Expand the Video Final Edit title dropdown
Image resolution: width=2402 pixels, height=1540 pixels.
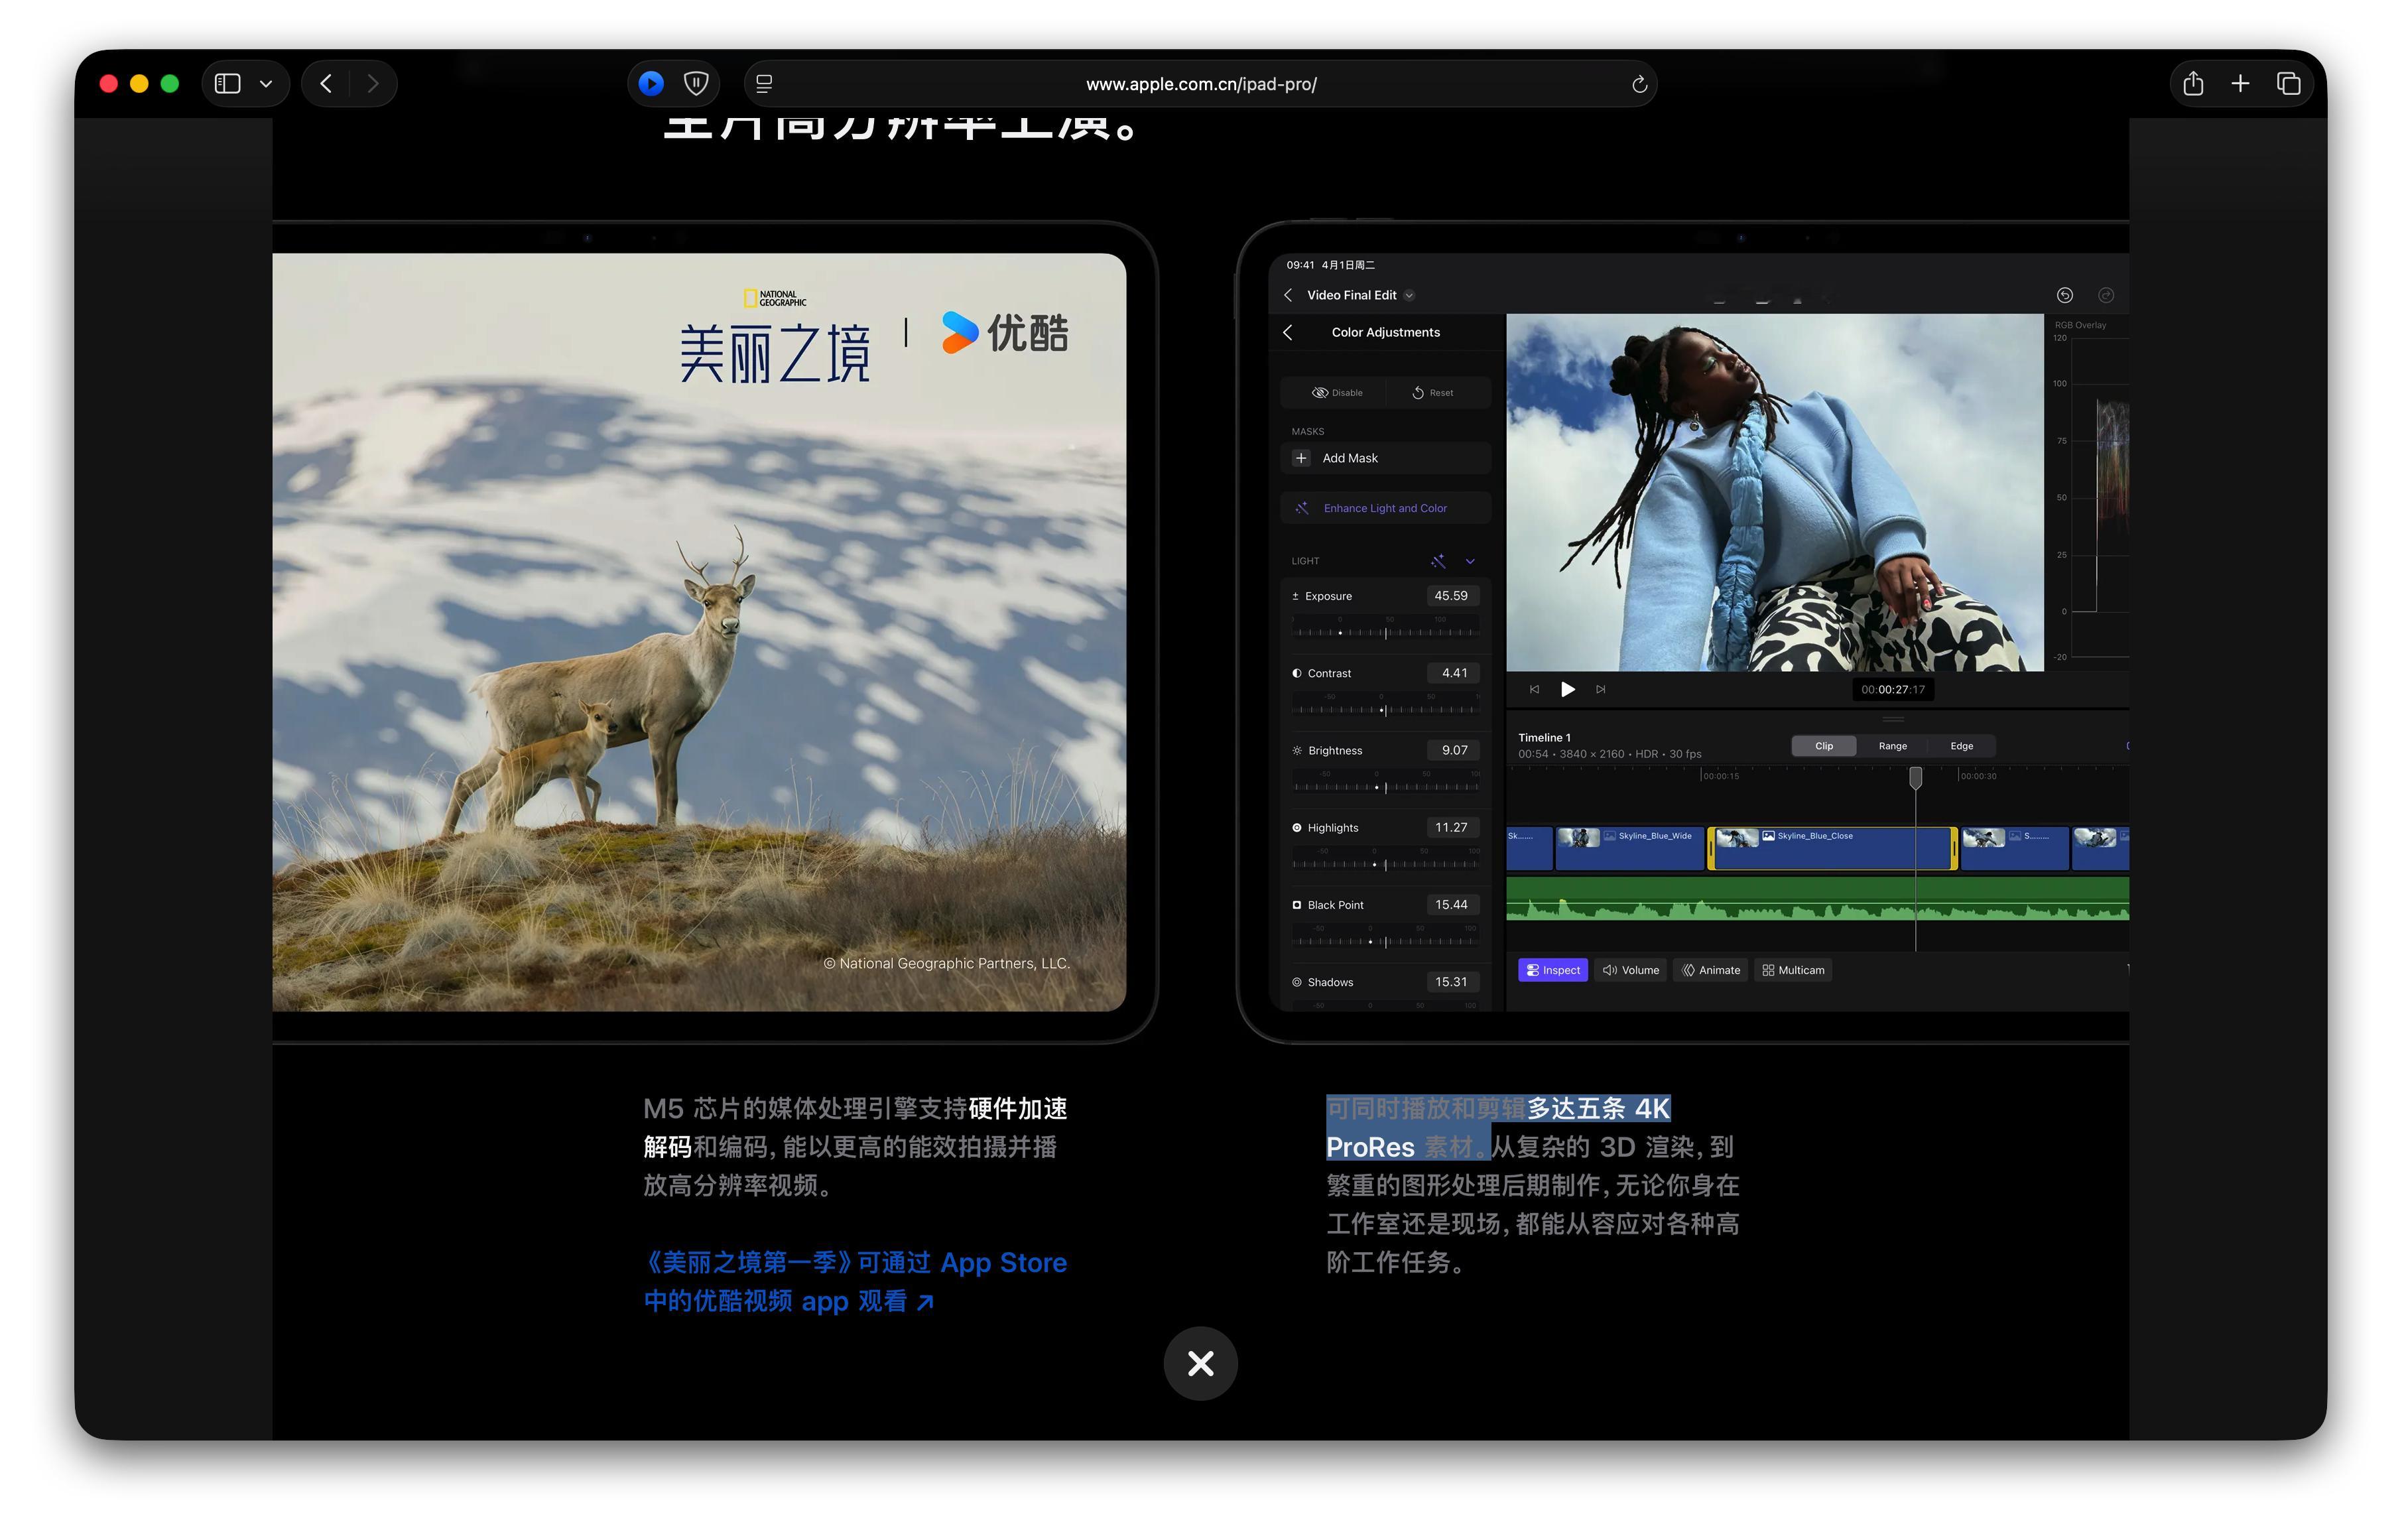1409,296
